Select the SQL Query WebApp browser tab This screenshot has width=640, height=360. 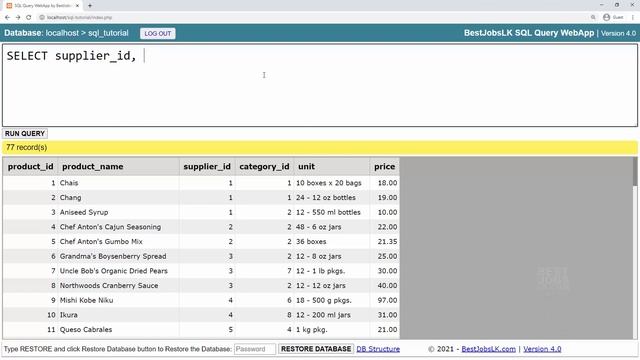(42, 6)
